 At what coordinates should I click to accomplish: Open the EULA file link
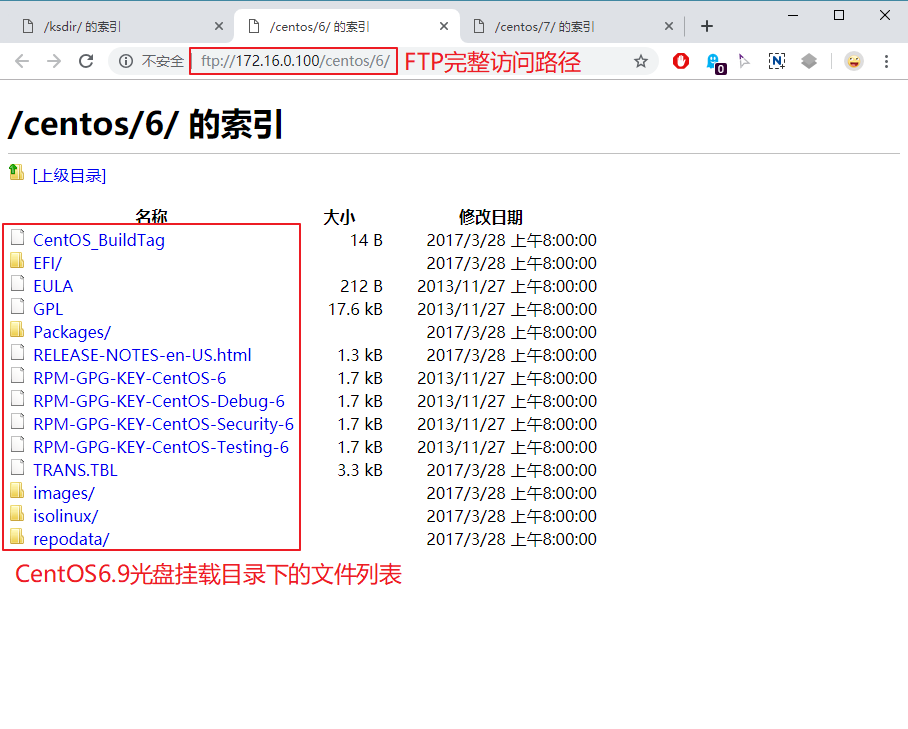[x=53, y=286]
